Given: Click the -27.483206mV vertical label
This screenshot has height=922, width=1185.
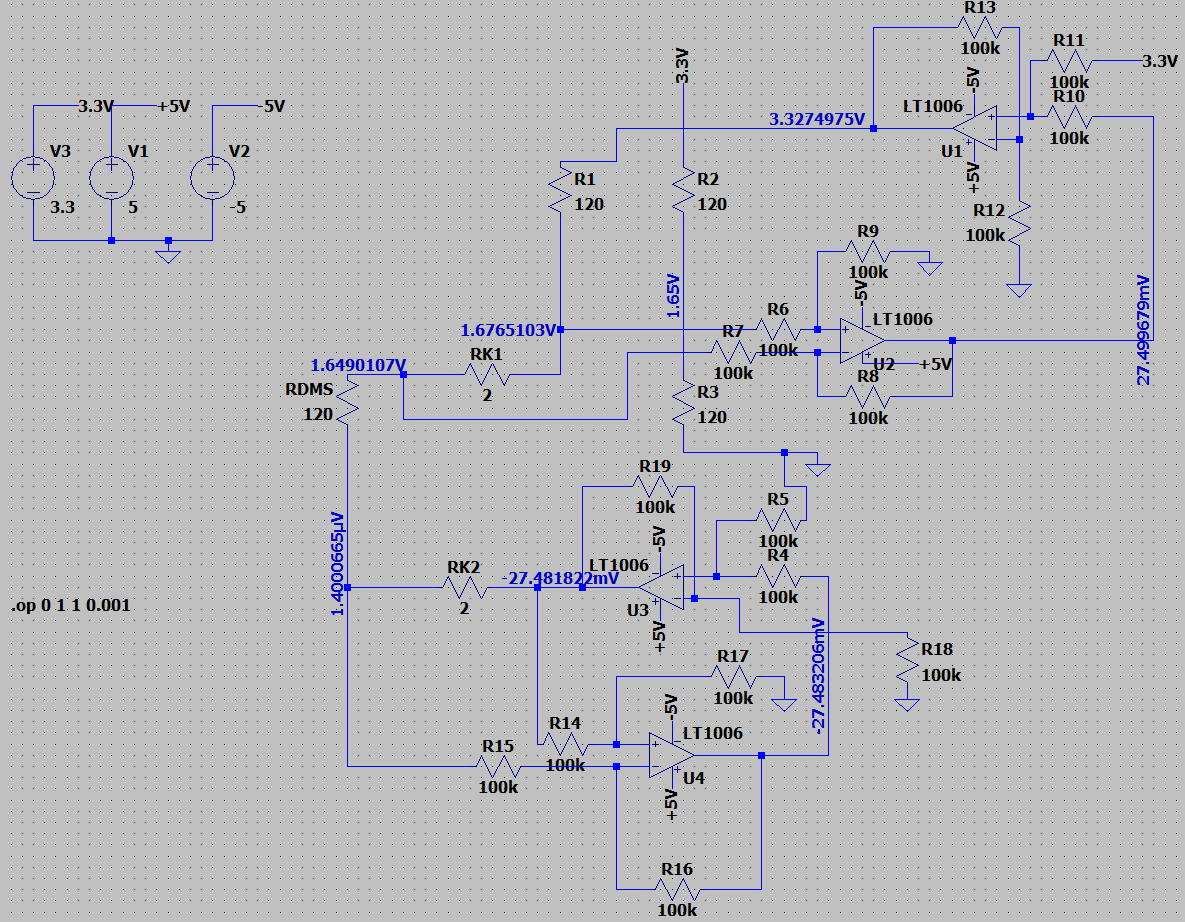Looking at the screenshot, I should [818, 675].
